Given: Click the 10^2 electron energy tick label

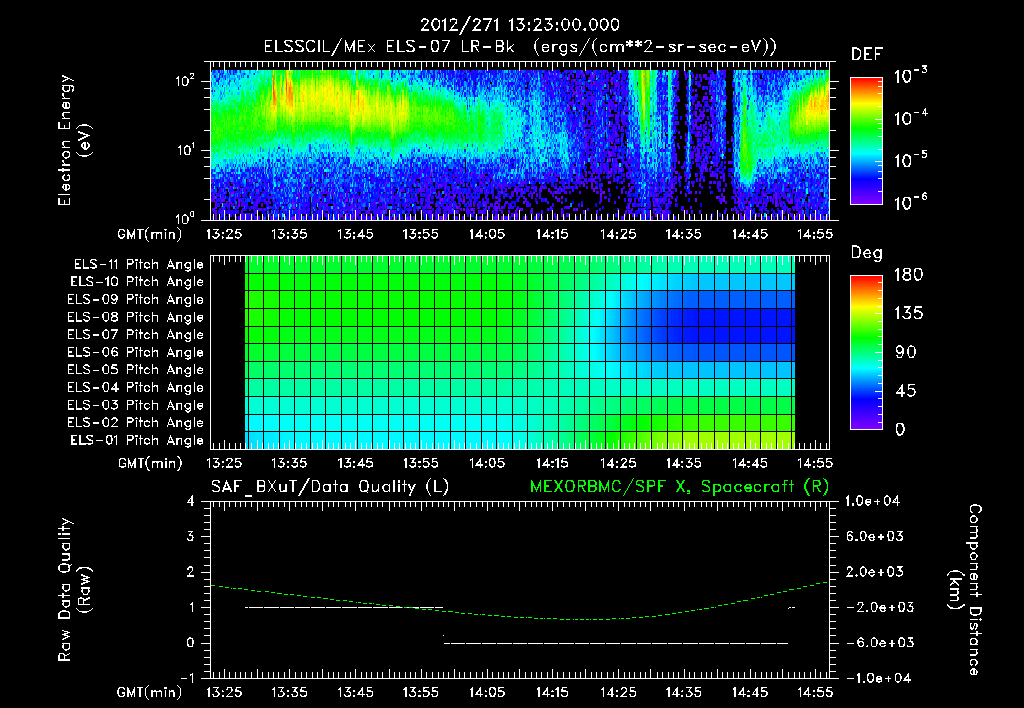Looking at the screenshot, I should tap(185, 81).
